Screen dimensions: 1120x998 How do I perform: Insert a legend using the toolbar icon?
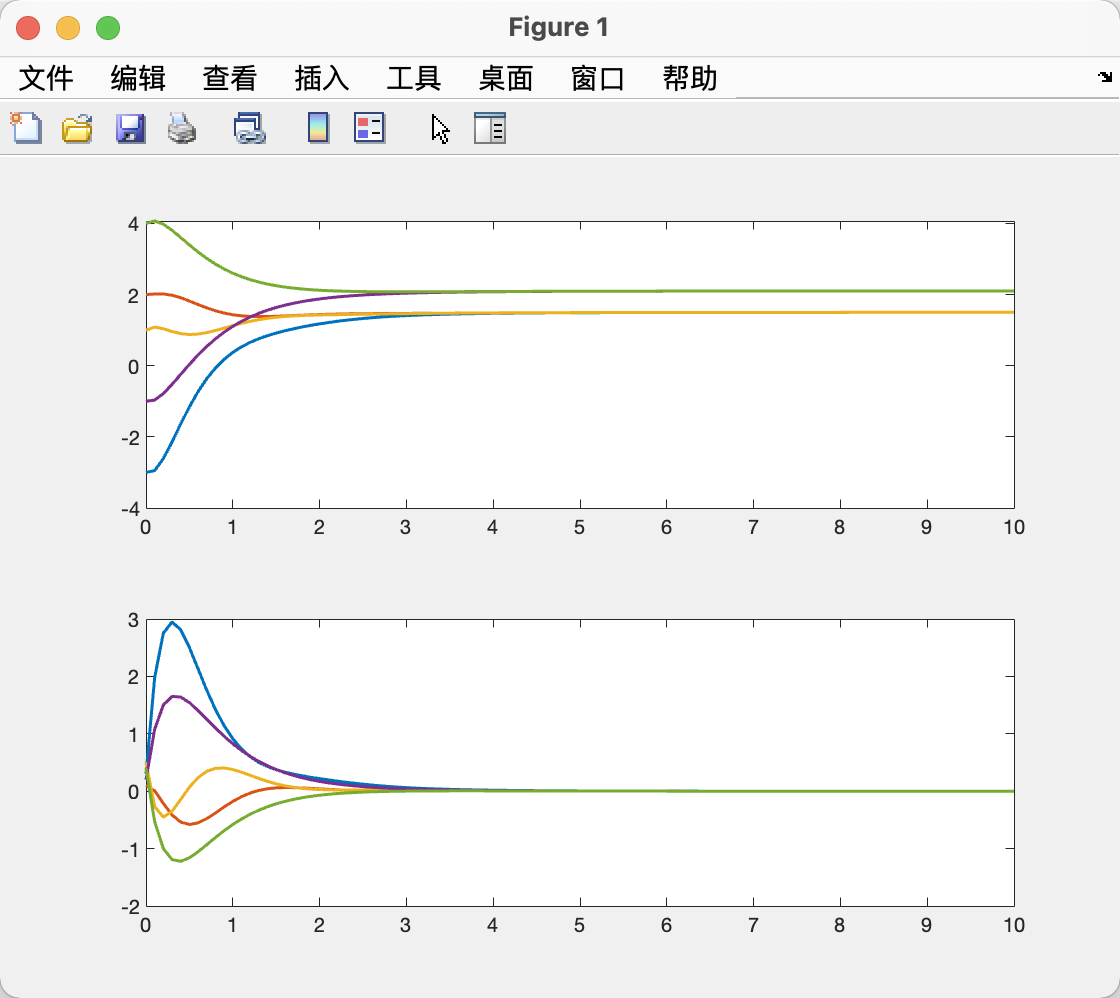[x=370, y=128]
